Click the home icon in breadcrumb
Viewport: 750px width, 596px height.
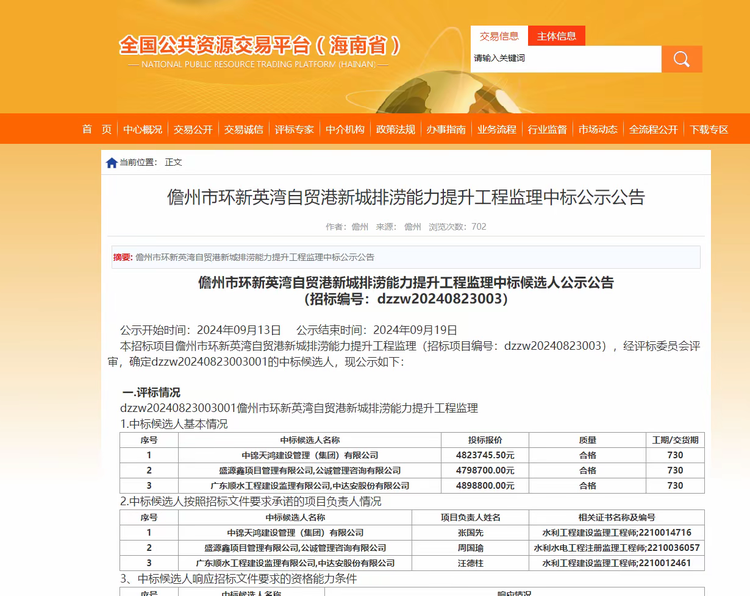(x=111, y=163)
